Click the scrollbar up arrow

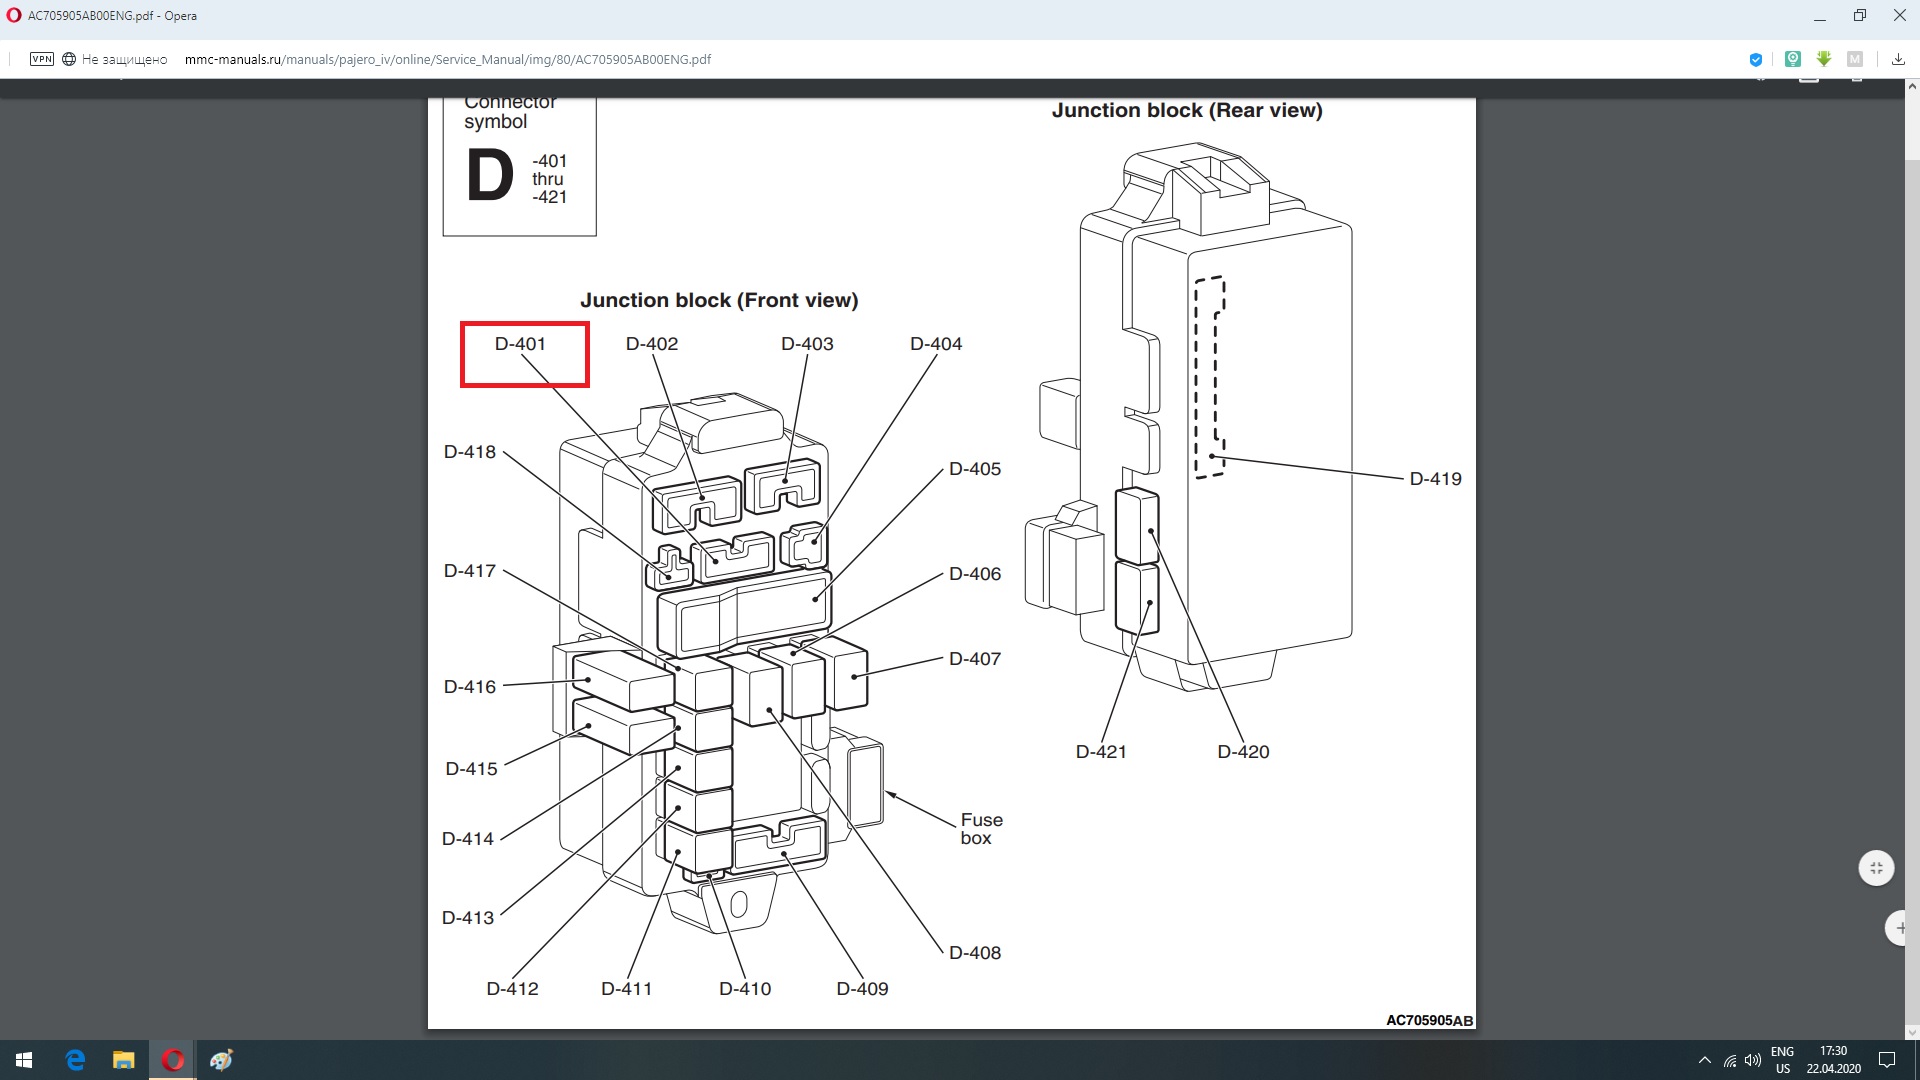click(1911, 88)
